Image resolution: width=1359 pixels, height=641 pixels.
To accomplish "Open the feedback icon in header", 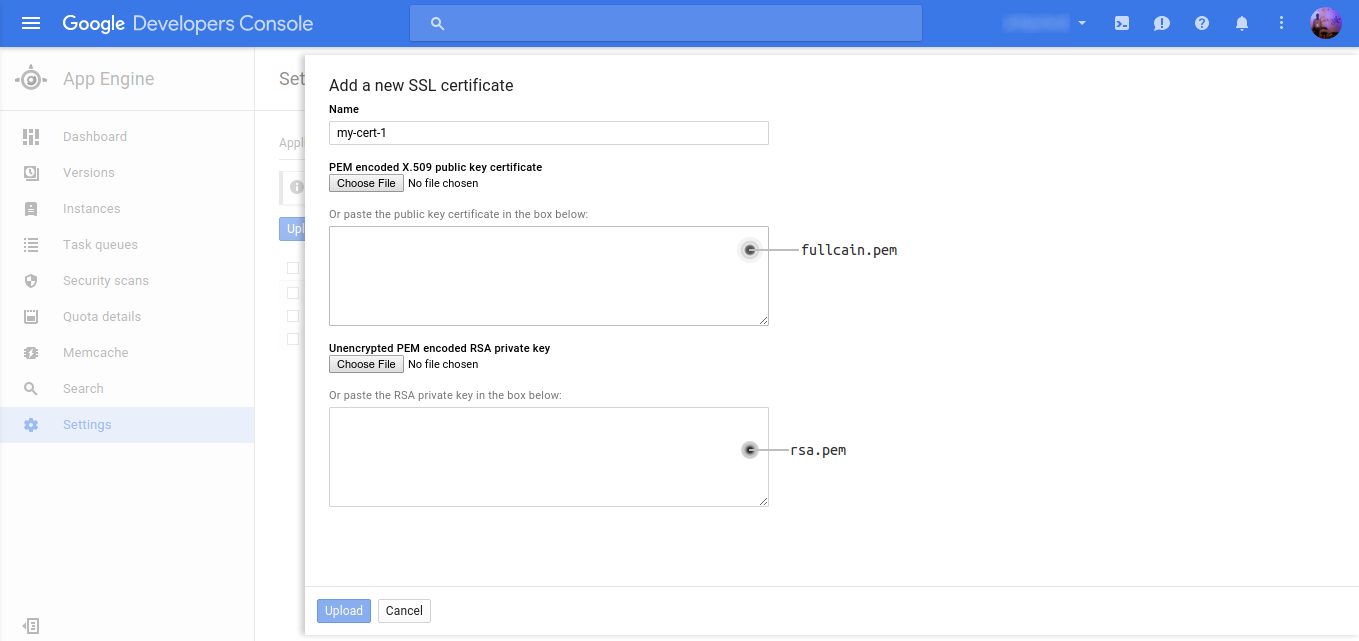I will tap(1162, 23).
